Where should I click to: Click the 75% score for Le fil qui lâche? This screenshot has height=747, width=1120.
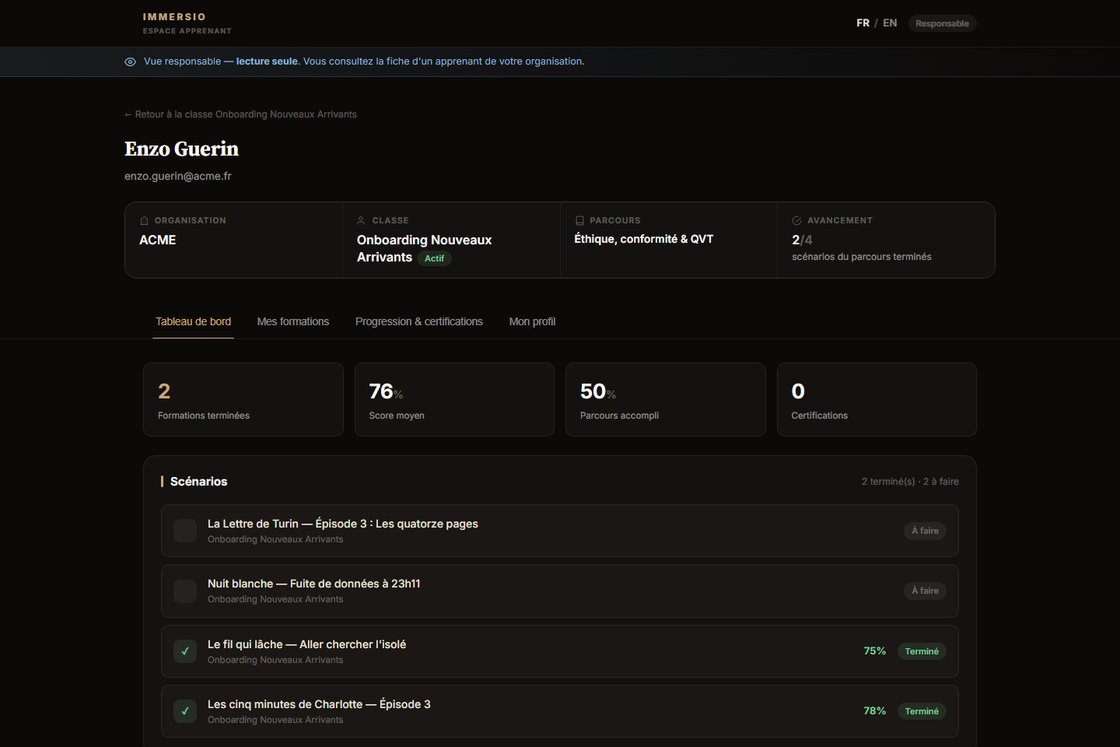point(874,651)
